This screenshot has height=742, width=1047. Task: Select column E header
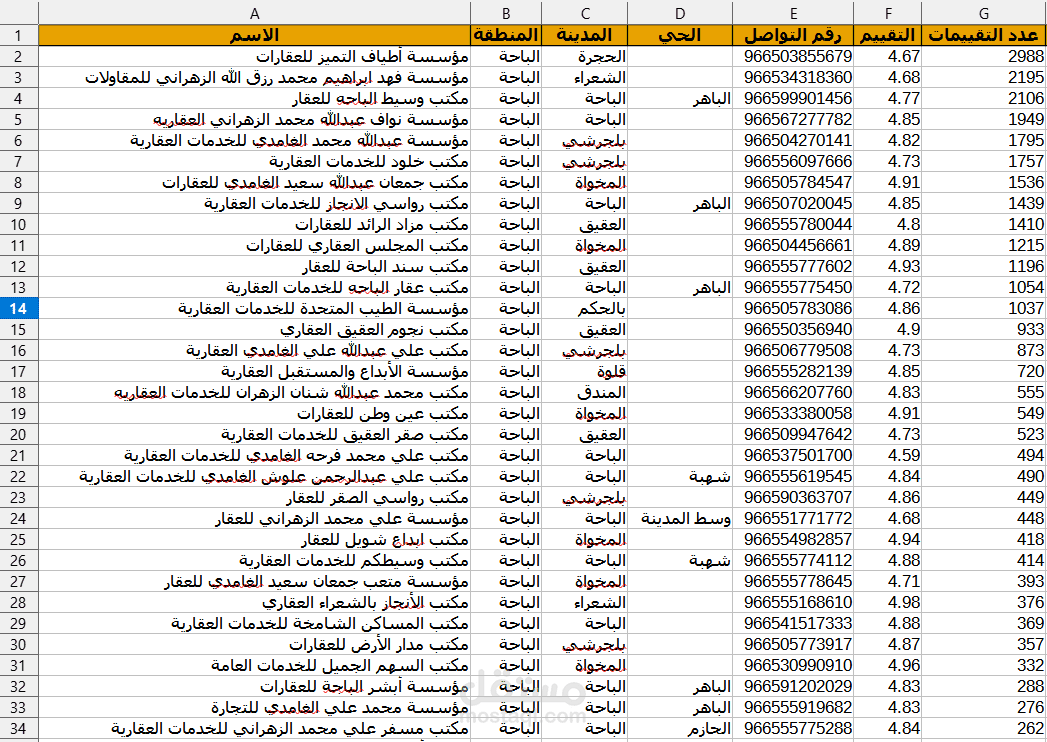tap(793, 13)
